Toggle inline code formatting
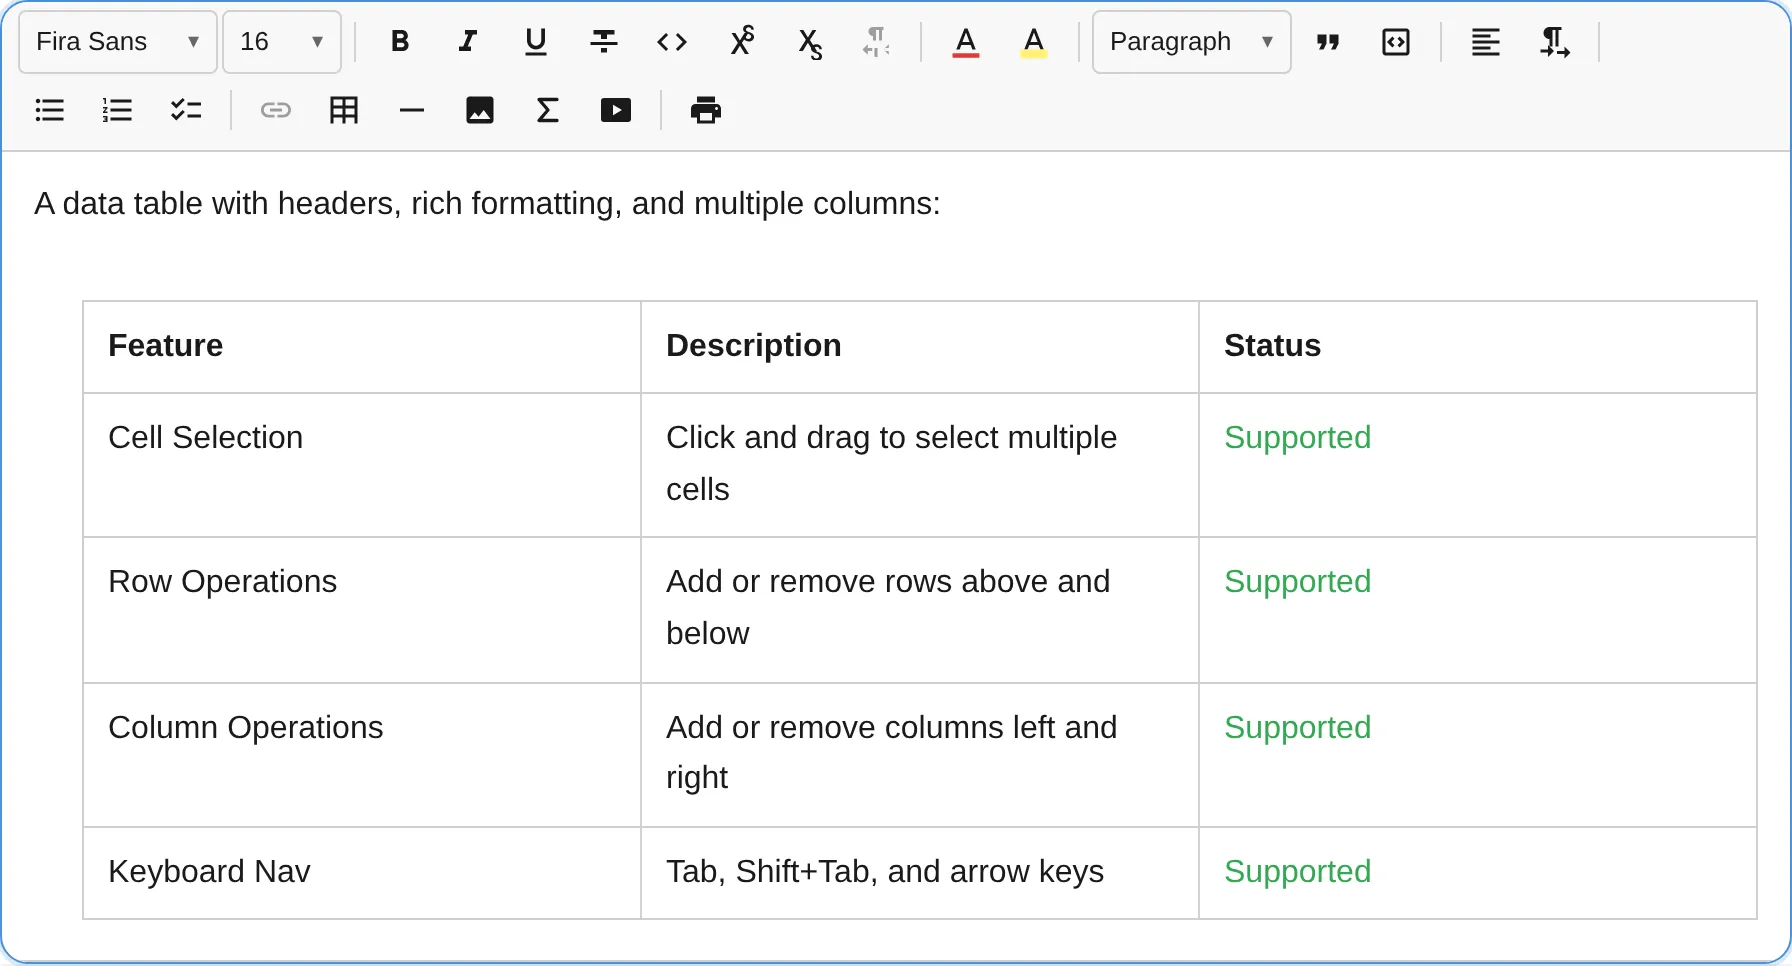 click(672, 42)
